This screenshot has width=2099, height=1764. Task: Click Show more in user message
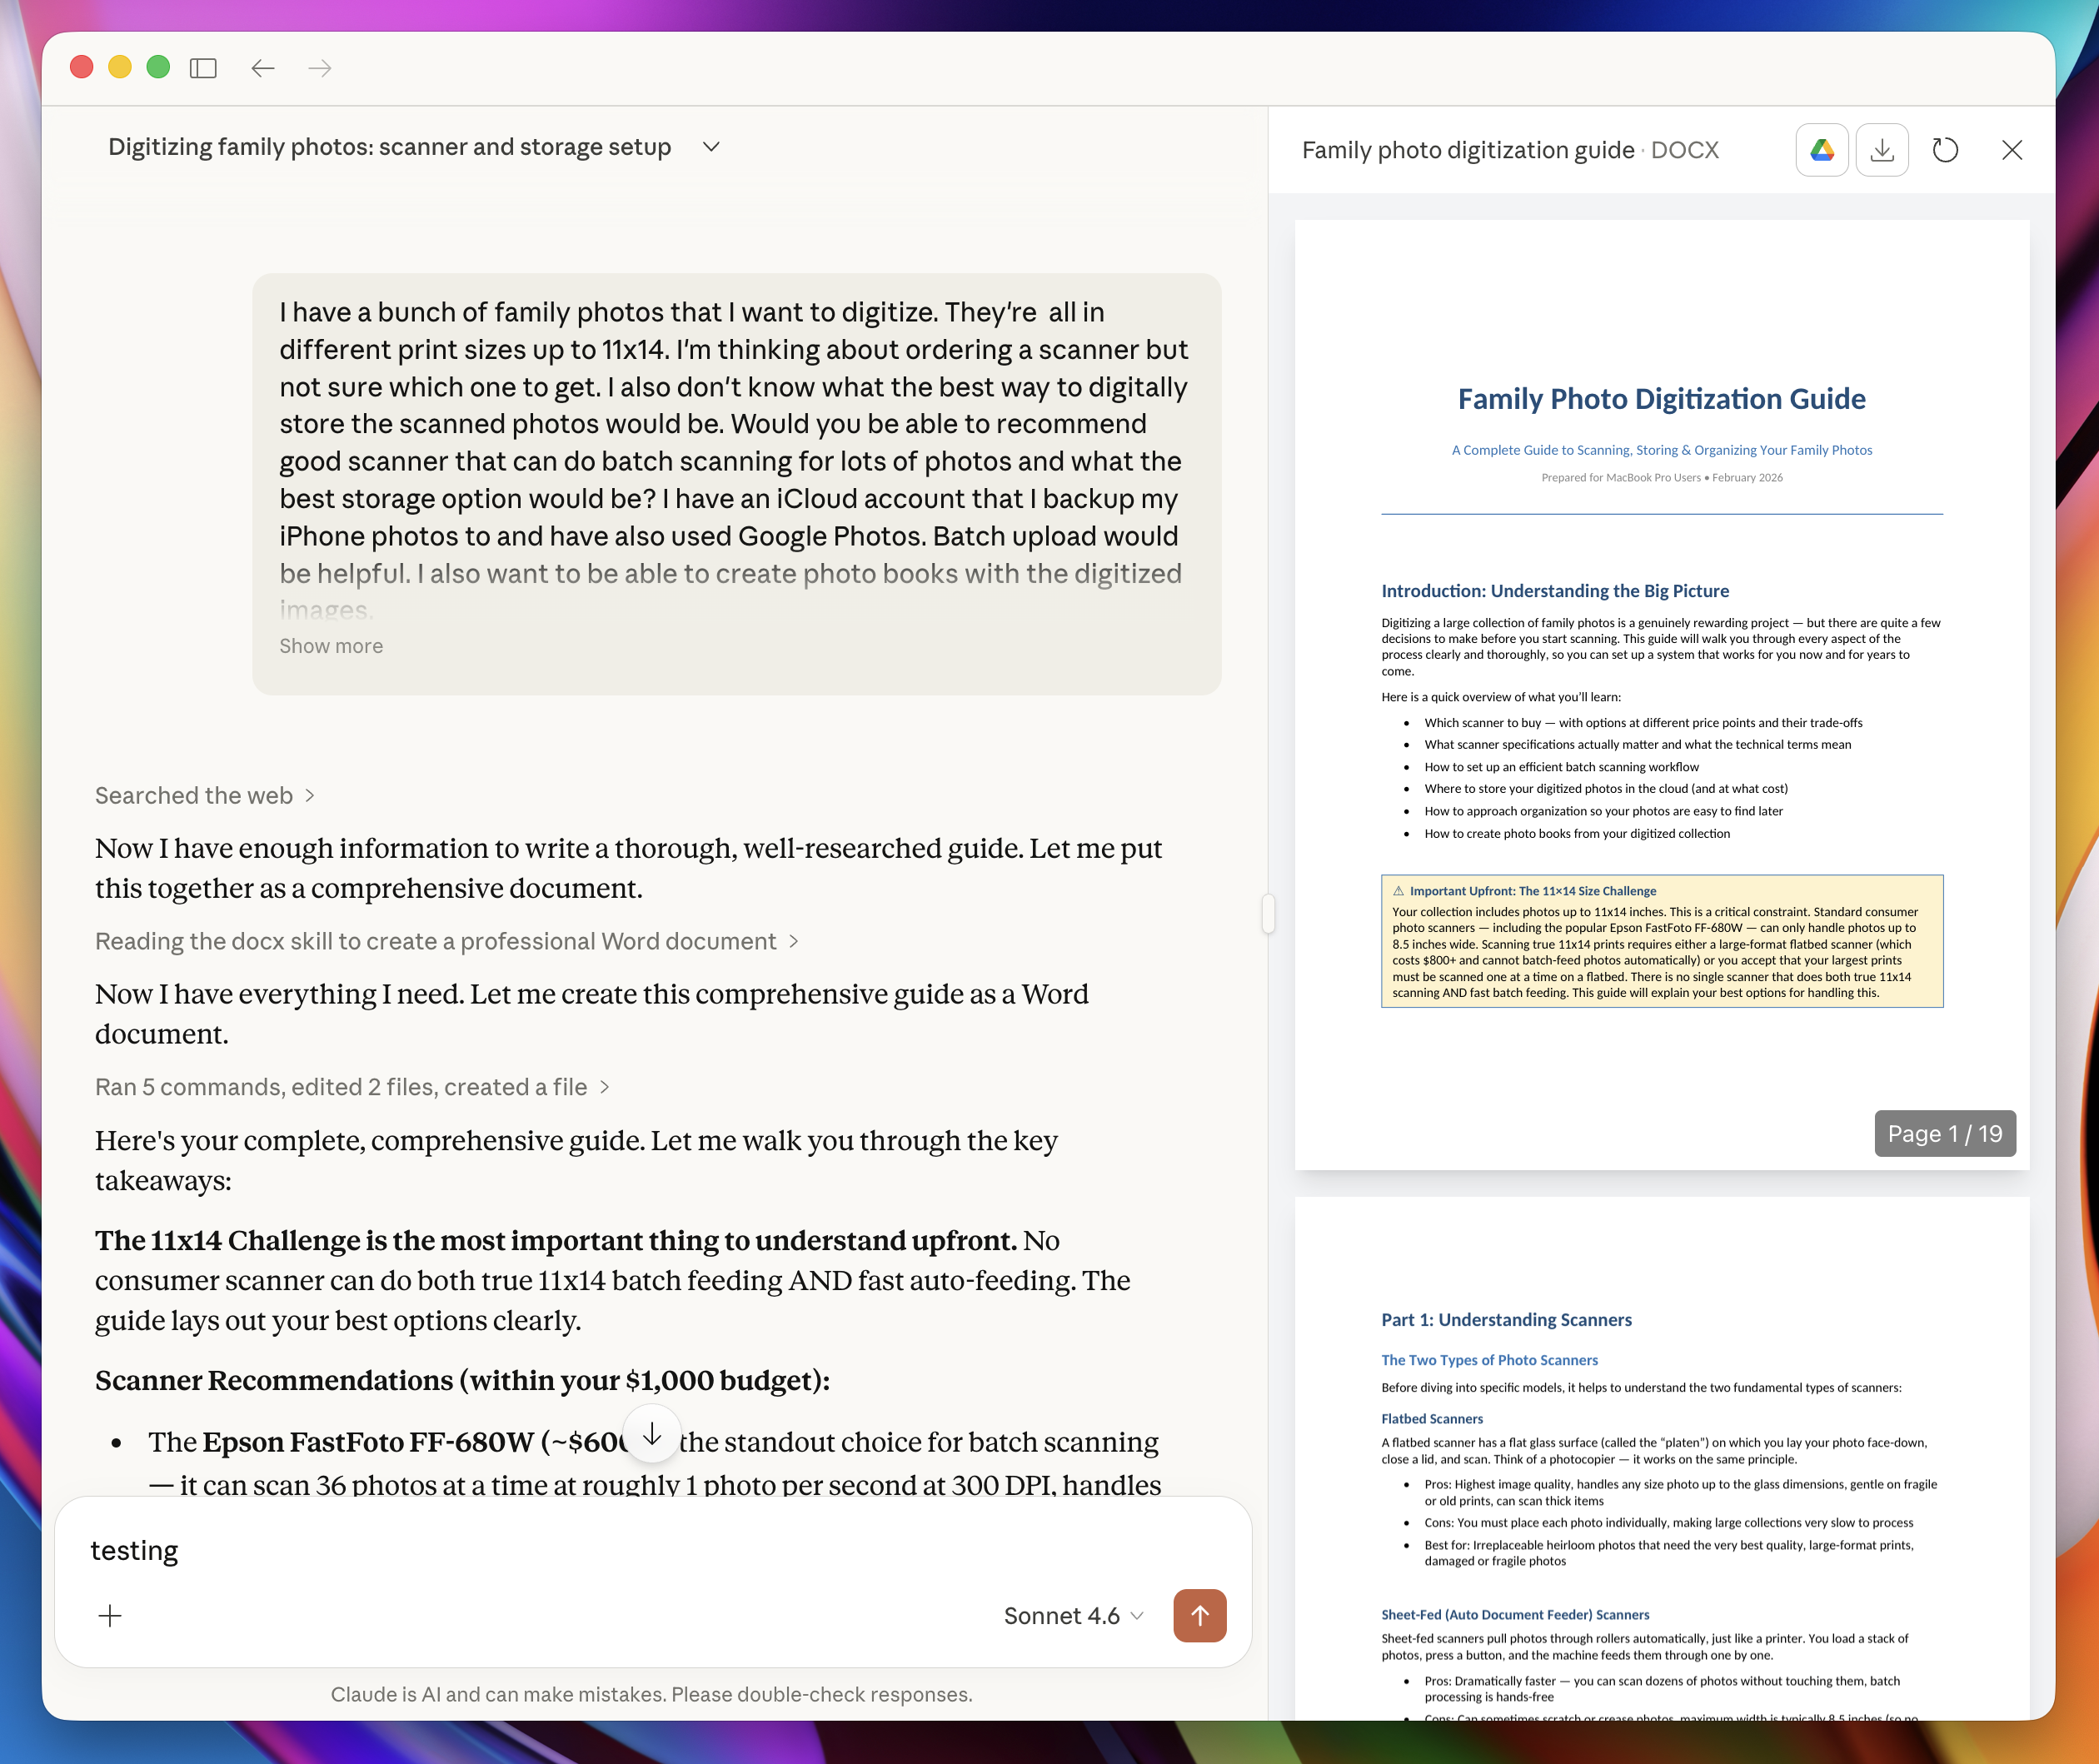click(x=331, y=646)
